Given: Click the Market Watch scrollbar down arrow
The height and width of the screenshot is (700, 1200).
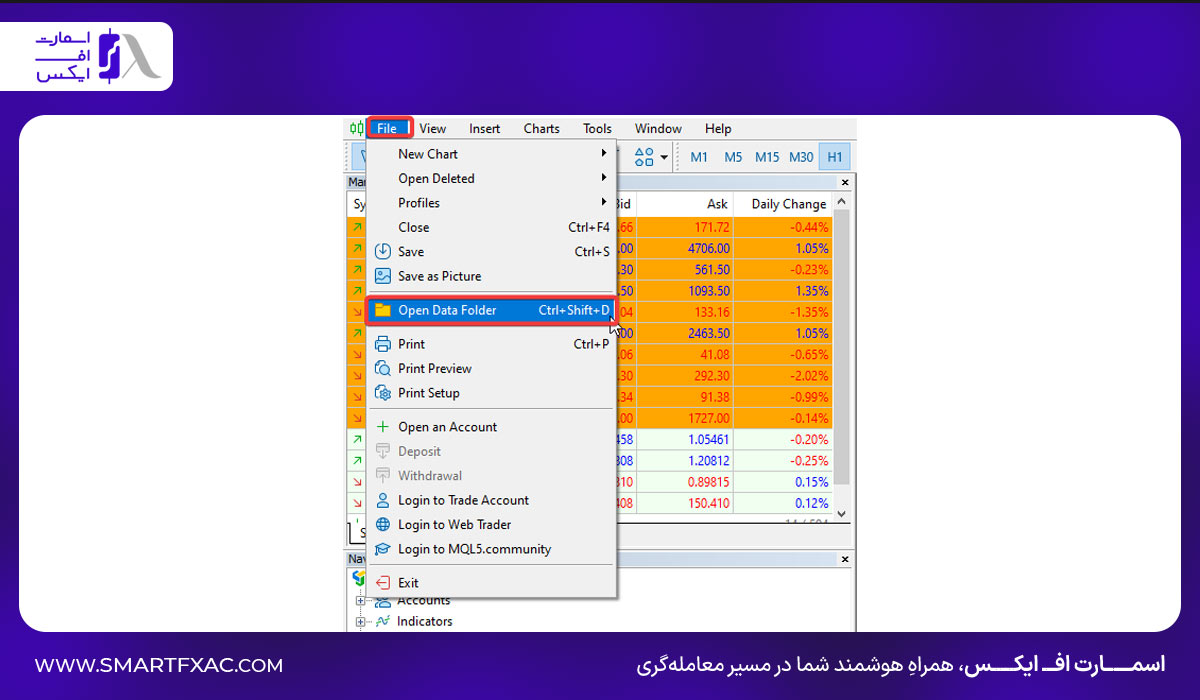Looking at the screenshot, I should tap(841, 512).
